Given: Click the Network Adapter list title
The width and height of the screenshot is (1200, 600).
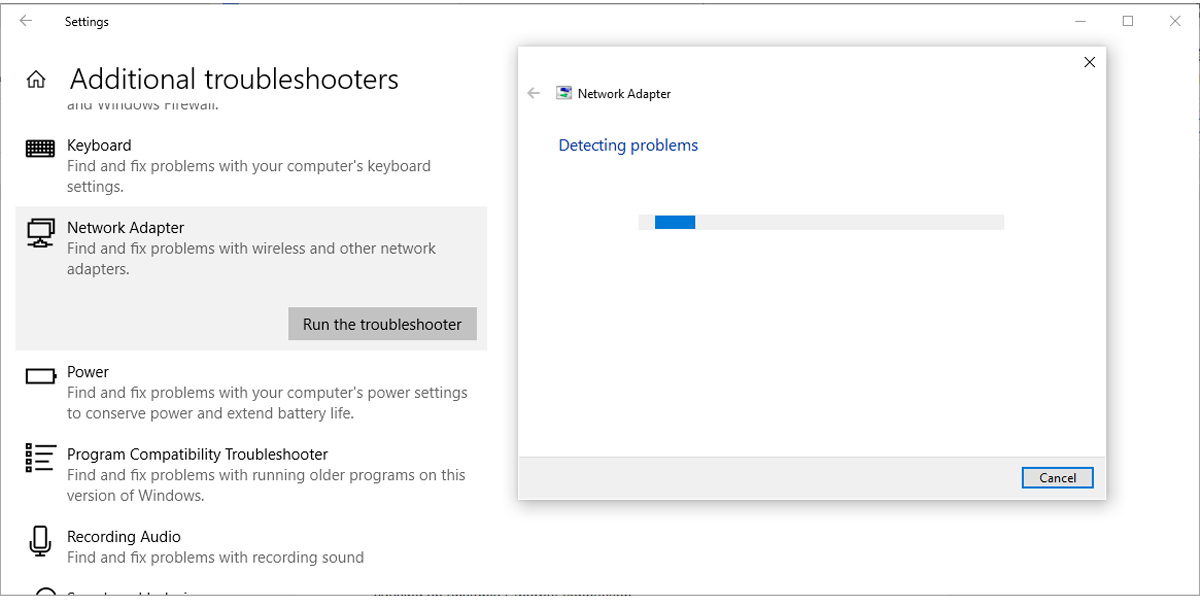Looking at the screenshot, I should click(126, 228).
